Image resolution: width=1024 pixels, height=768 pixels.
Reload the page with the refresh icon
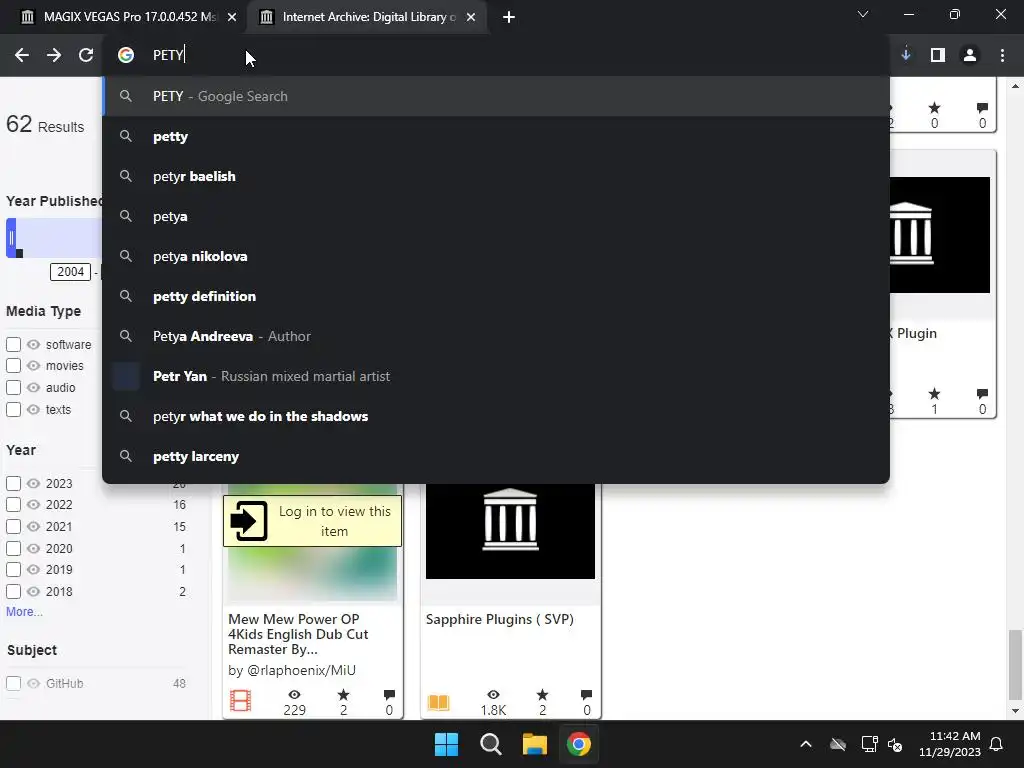pyautogui.click(x=86, y=56)
